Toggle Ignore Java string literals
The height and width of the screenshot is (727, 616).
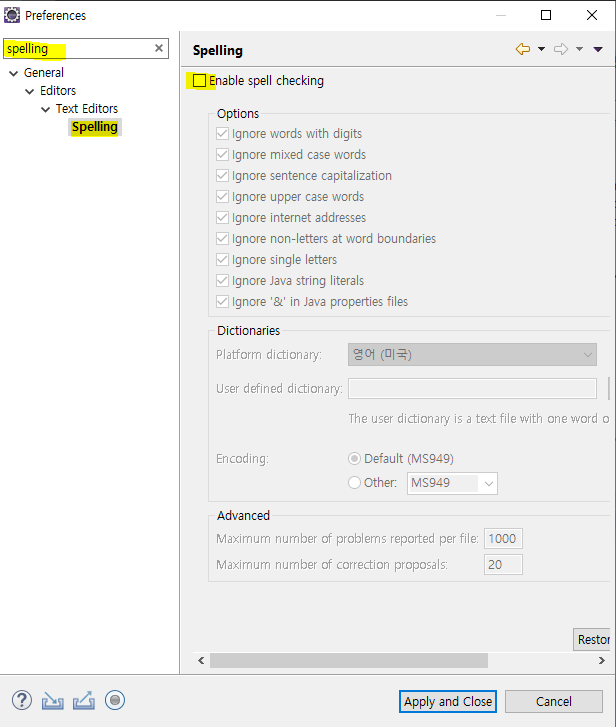coord(222,281)
